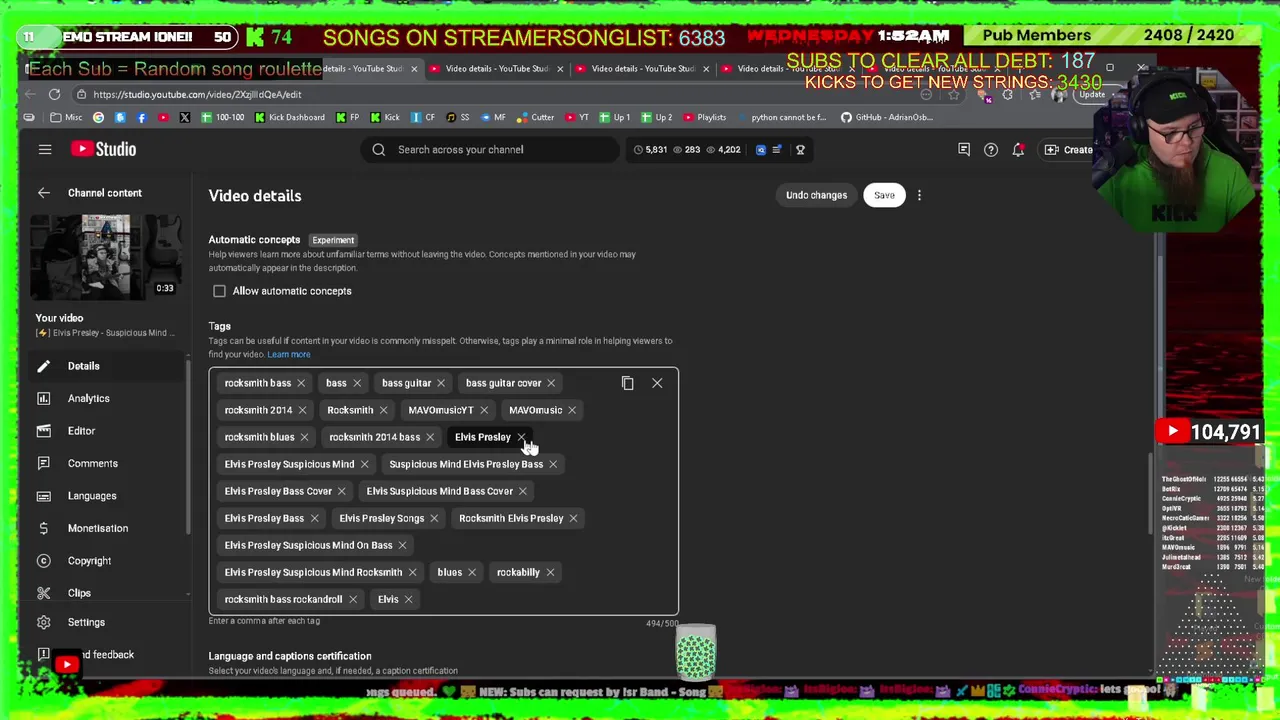The image size is (1280, 720).
Task: Remove the 'rocksmith blues' tag
Action: (x=304, y=437)
